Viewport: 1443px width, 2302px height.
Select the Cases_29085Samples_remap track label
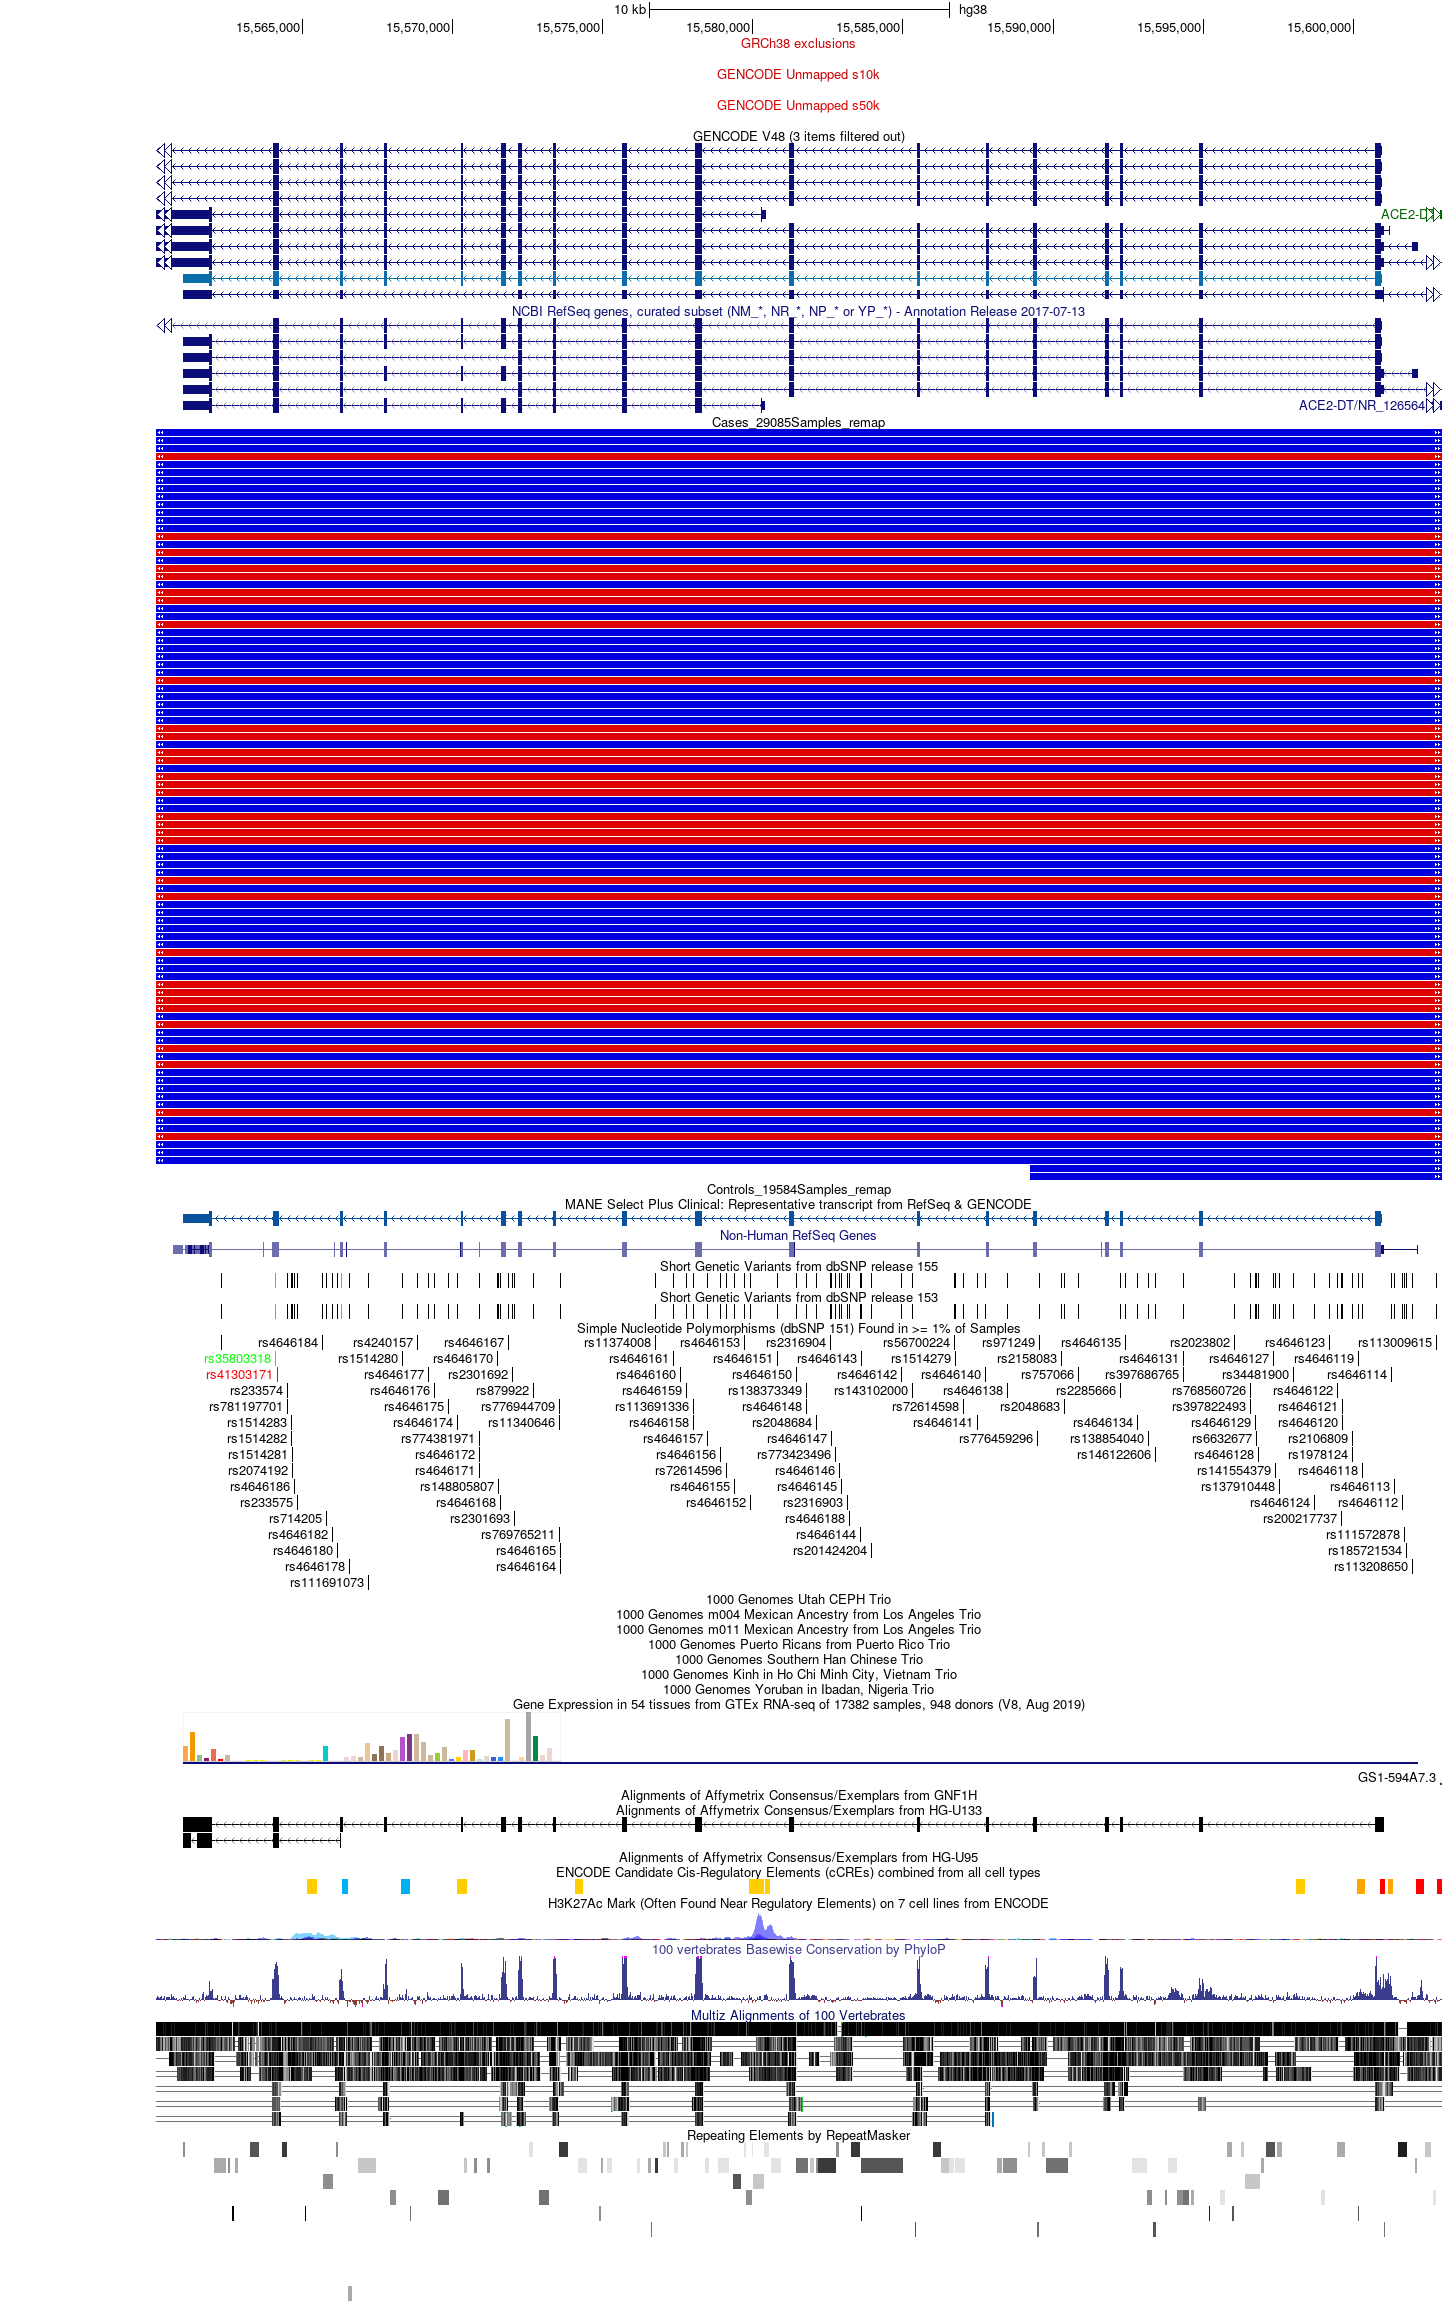[x=797, y=422]
